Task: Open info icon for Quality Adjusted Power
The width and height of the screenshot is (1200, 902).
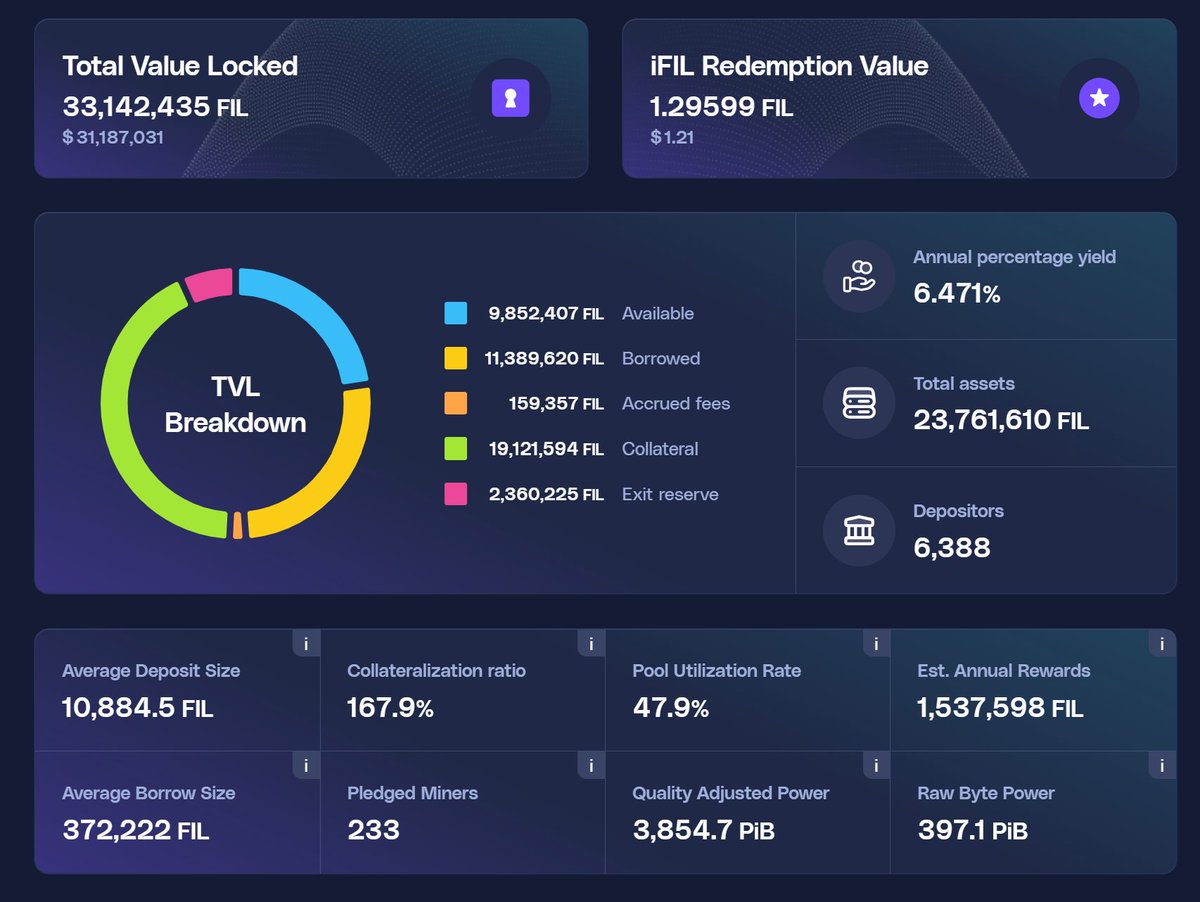Action: tap(876, 766)
